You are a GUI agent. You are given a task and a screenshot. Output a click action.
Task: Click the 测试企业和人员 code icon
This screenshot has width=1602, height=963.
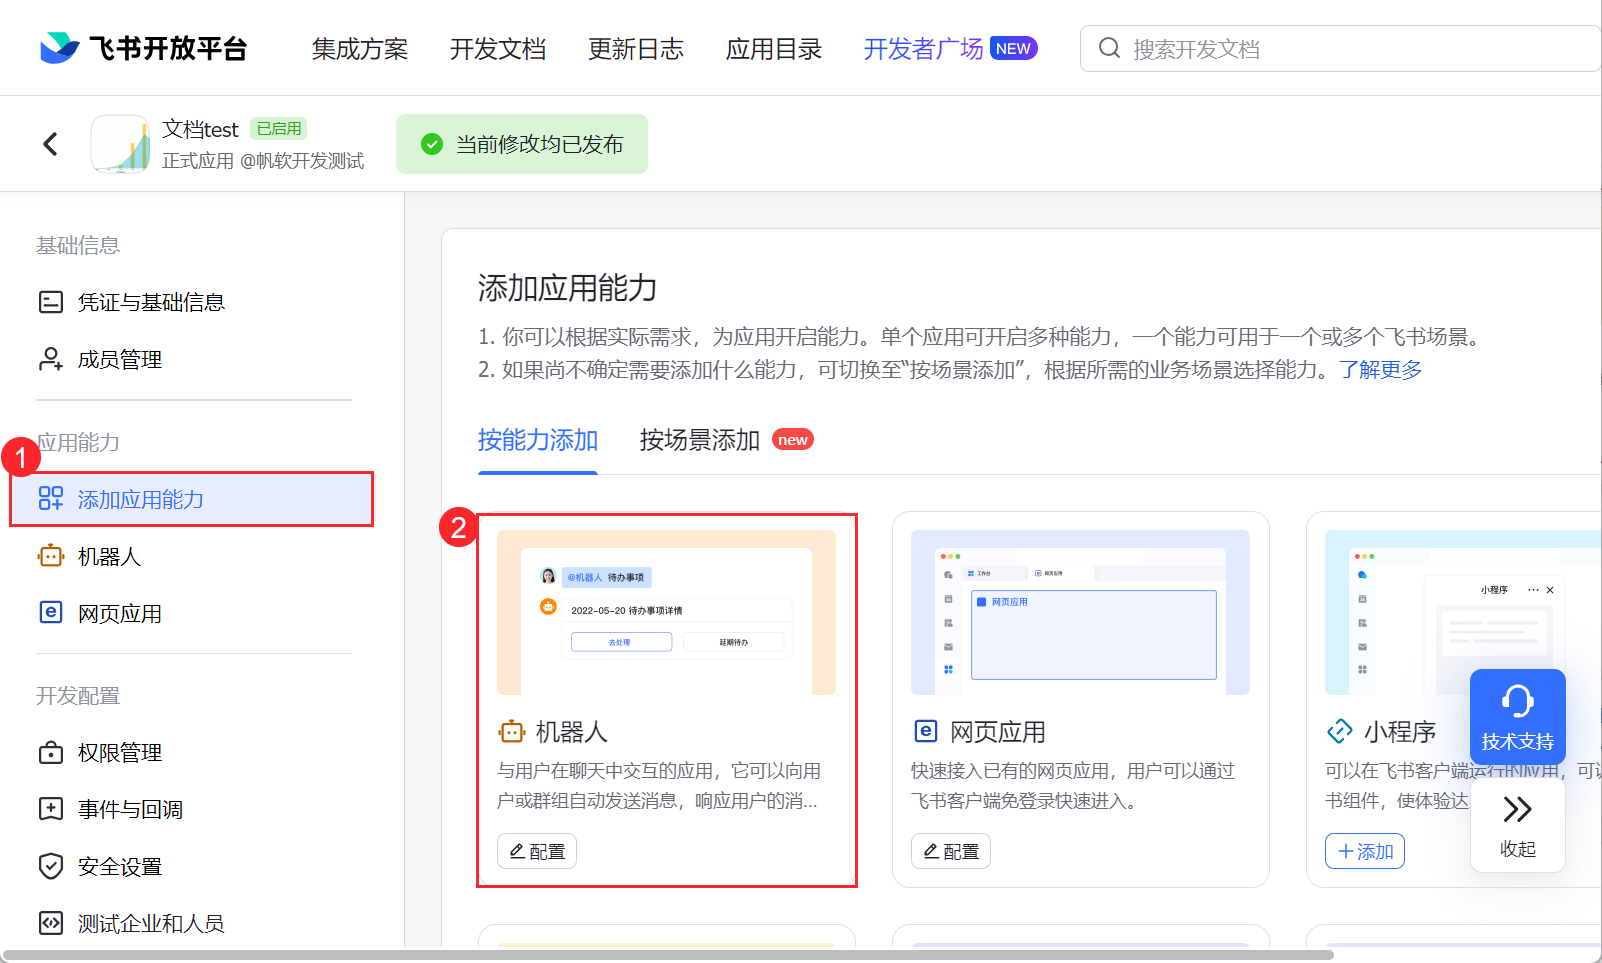point(50,923)
